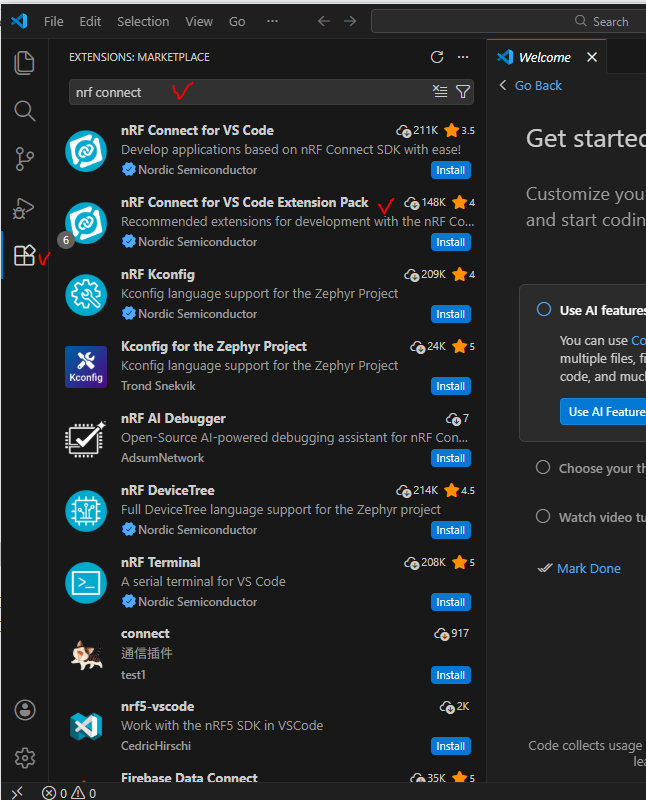Open the Source Control view

24,159
